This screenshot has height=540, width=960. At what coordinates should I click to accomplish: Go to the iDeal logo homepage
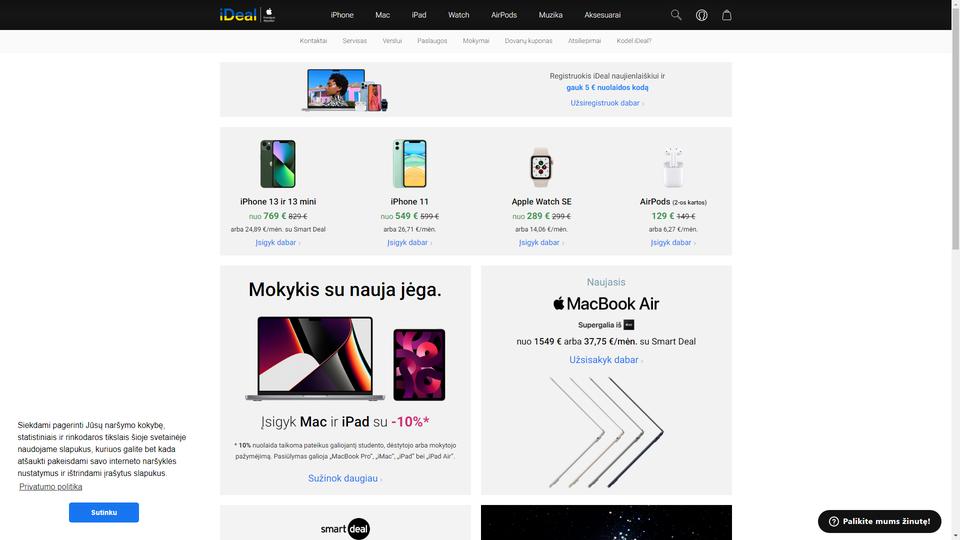click(x=247, y=15)
